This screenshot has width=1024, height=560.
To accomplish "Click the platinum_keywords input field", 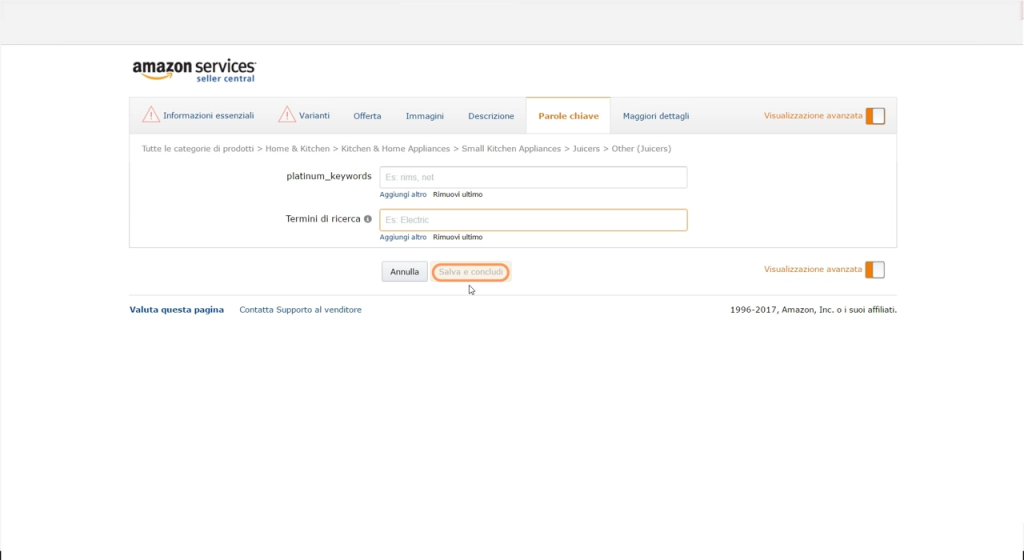I will [x=533, y=177].
